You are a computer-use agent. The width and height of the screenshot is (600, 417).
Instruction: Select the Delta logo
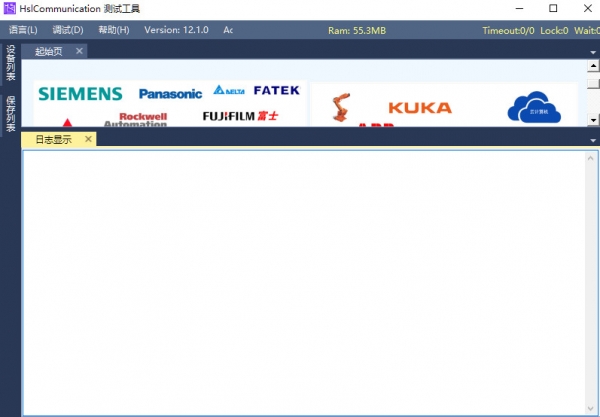click(x=229, y=90)
